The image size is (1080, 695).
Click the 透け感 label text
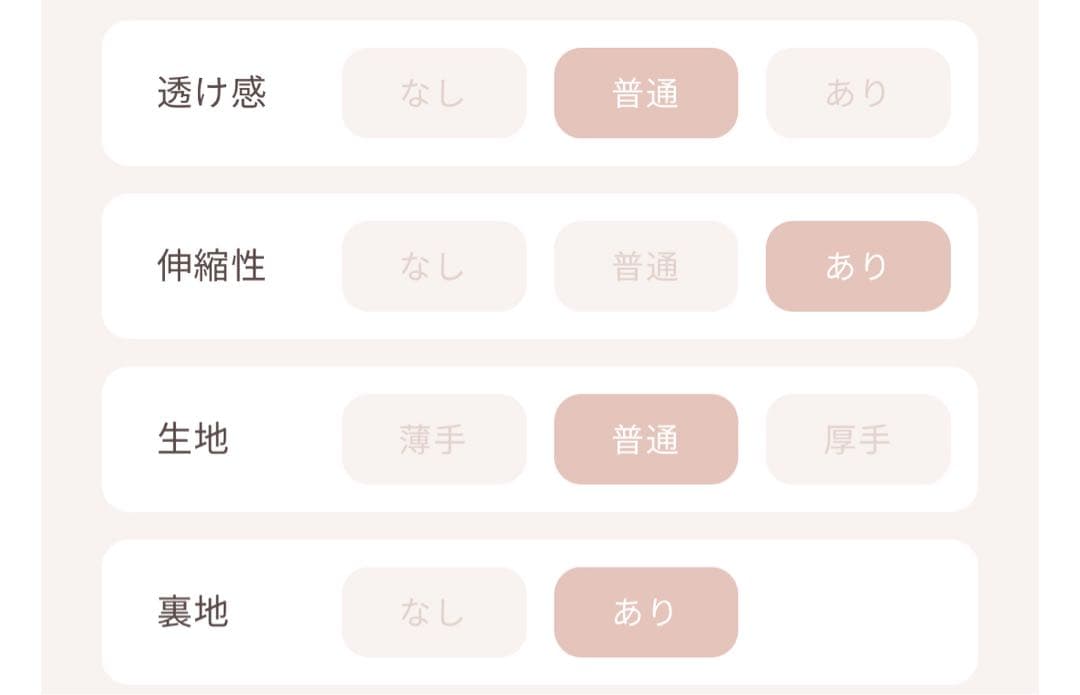(x=211, y=93)
